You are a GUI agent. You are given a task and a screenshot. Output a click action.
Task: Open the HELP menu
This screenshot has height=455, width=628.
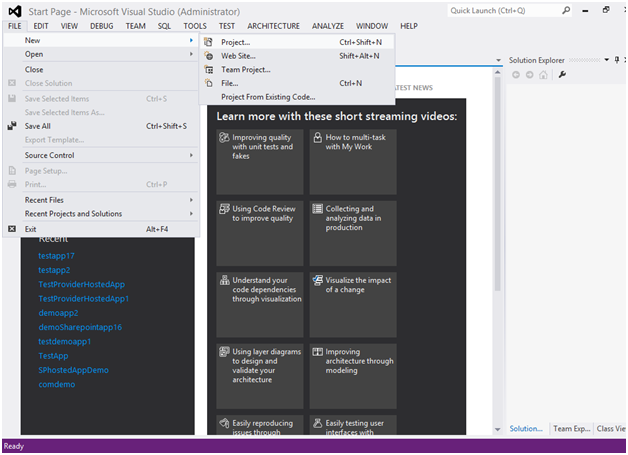[409, 26]
